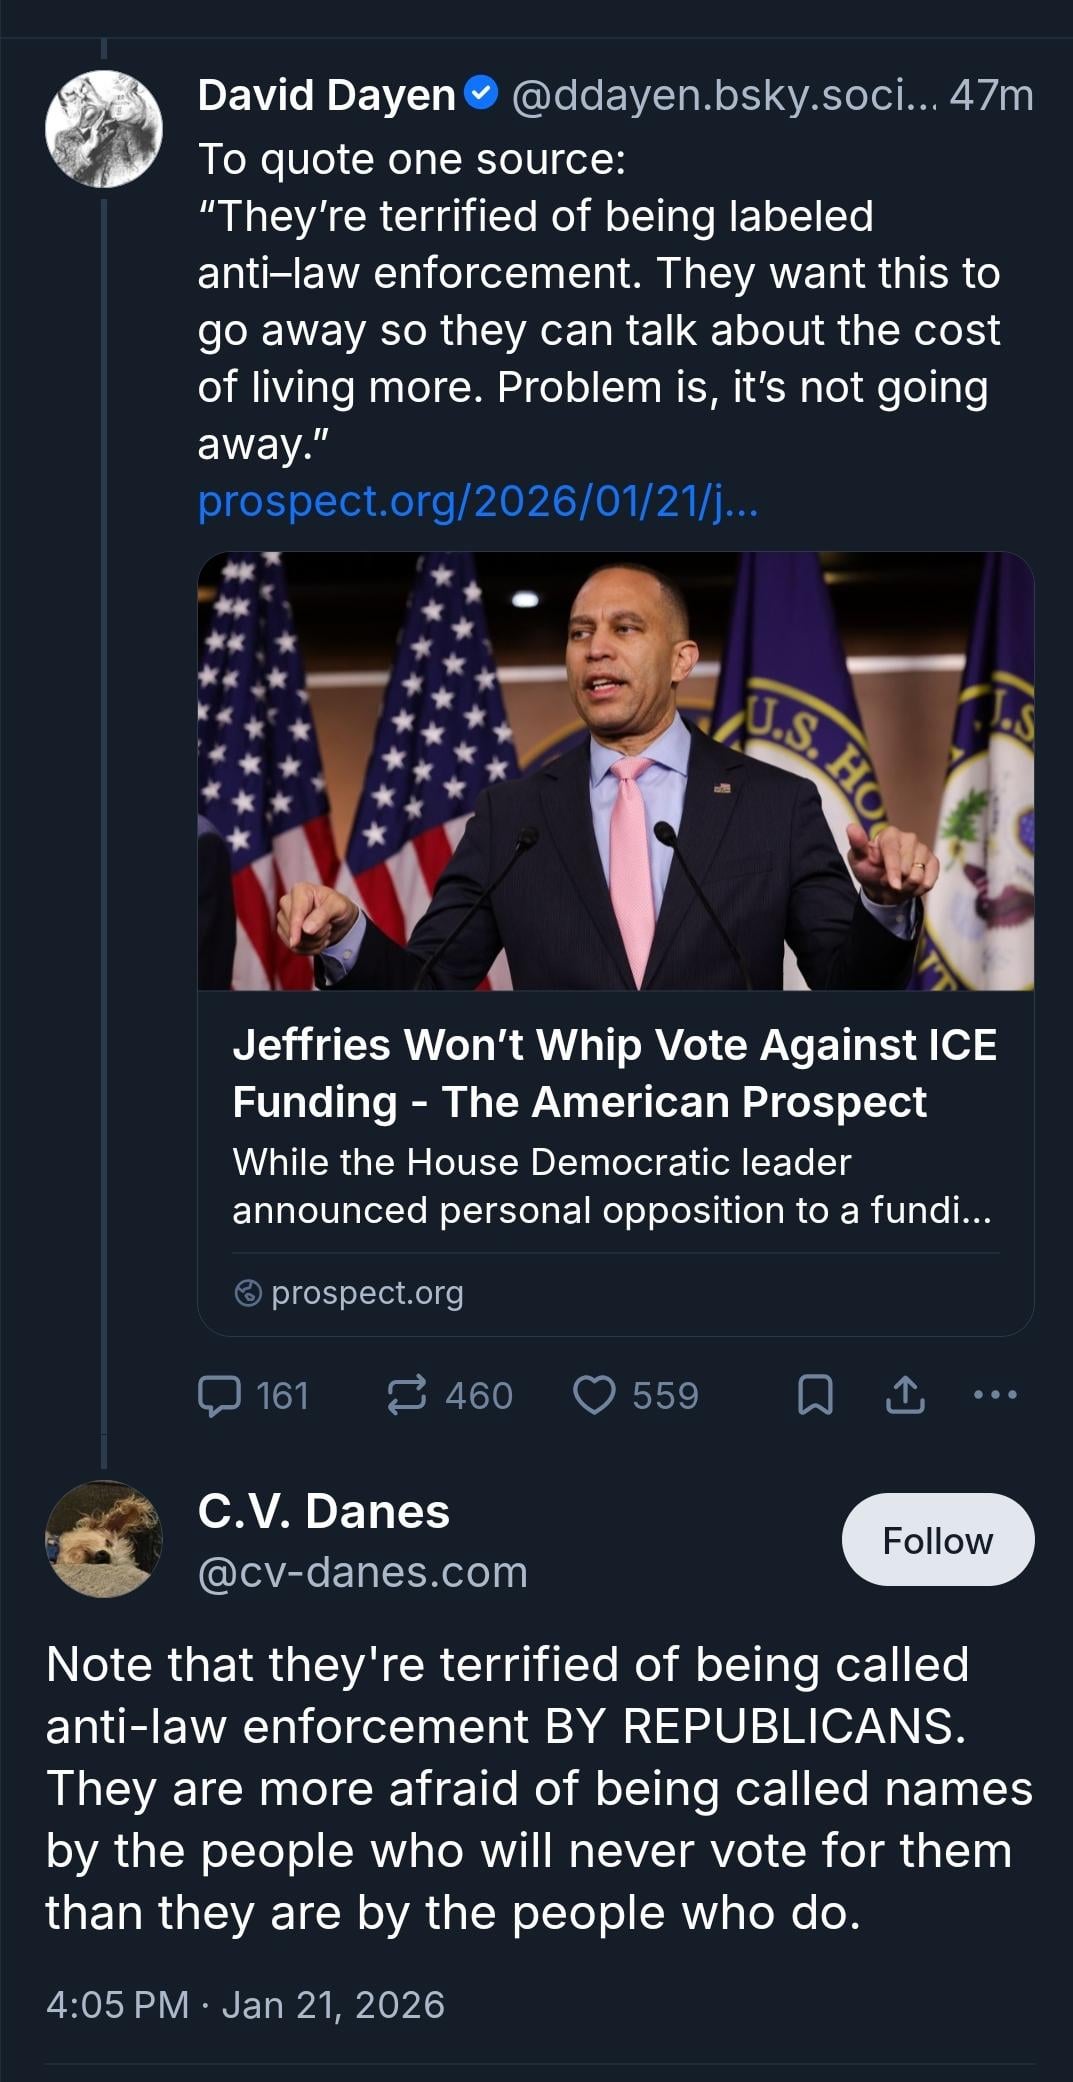1073x2082 pixels.
Task: Open David Dayen's profile avatar
Action: pos(104,129)
